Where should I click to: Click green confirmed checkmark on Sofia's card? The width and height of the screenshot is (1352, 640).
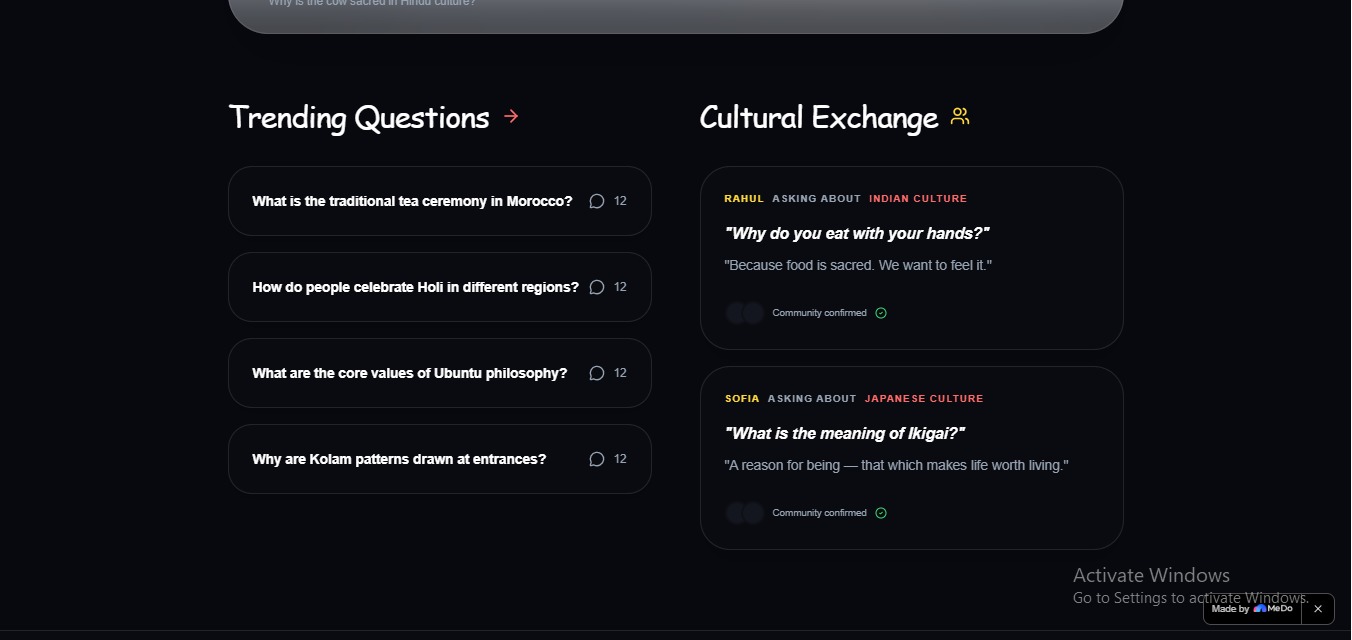click(x=881, y=513)
